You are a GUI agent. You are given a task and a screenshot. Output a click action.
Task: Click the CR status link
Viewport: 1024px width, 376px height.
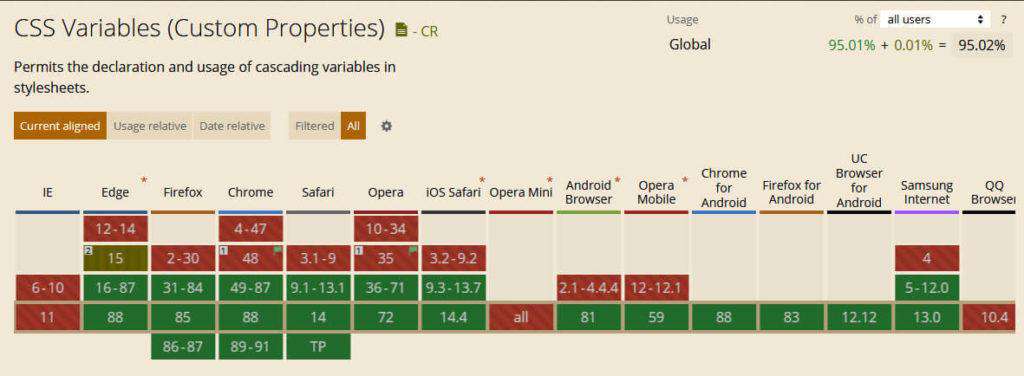point(429,31)
